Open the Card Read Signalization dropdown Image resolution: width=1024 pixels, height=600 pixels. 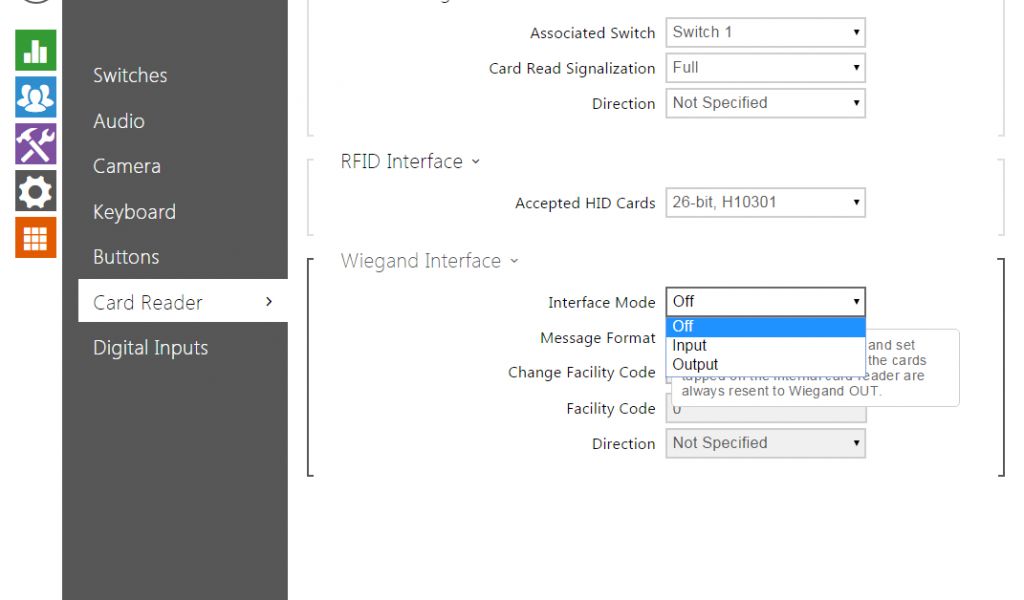click(x=765, y=68)
